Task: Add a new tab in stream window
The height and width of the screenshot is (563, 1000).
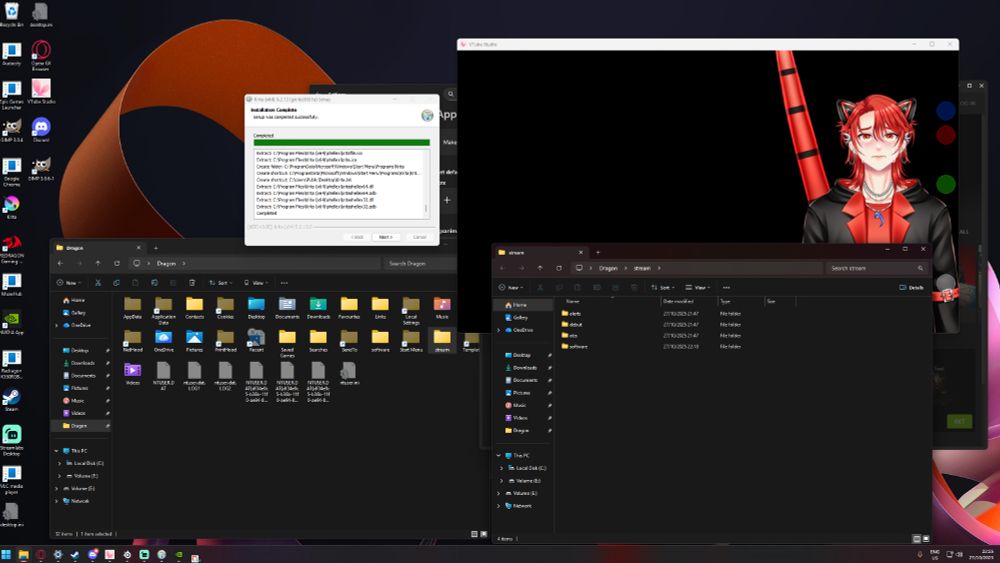Action: click(598, 252)
